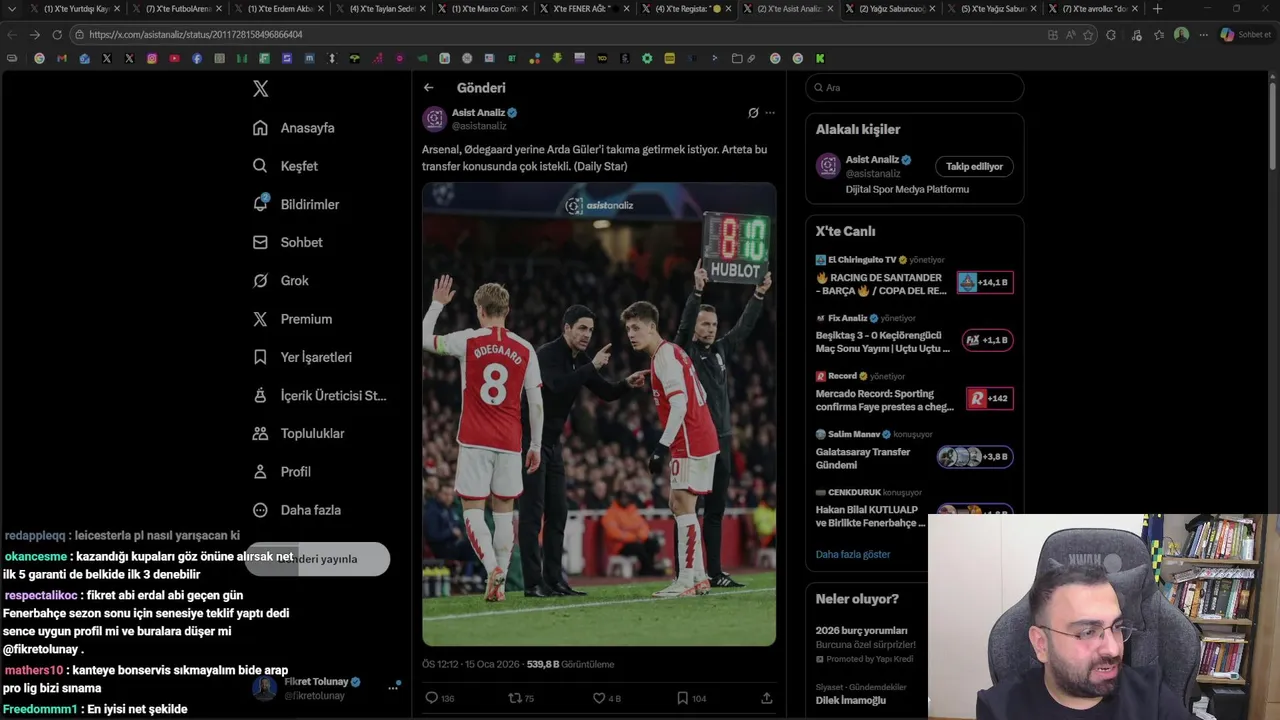This screenshot has width=1280, height=720.
Task: Open Fix Analiz Beşiktaş live broadcast
Action: coord(914,333)
